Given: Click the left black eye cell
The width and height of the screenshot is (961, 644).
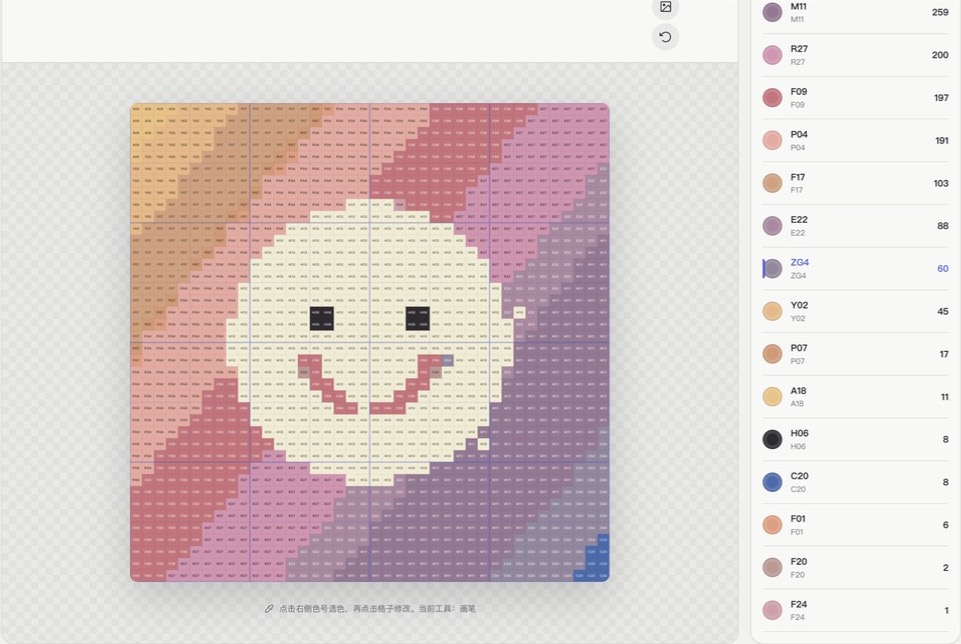Looking at the screenshot, I should pos(322,318).
